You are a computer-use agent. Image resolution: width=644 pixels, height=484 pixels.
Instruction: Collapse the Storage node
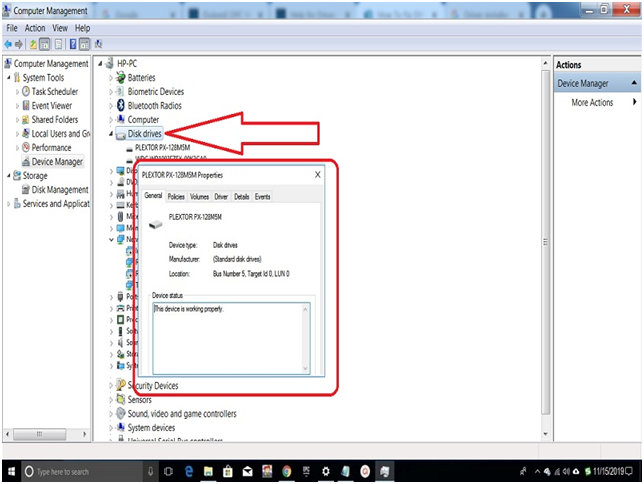point(9,175)
